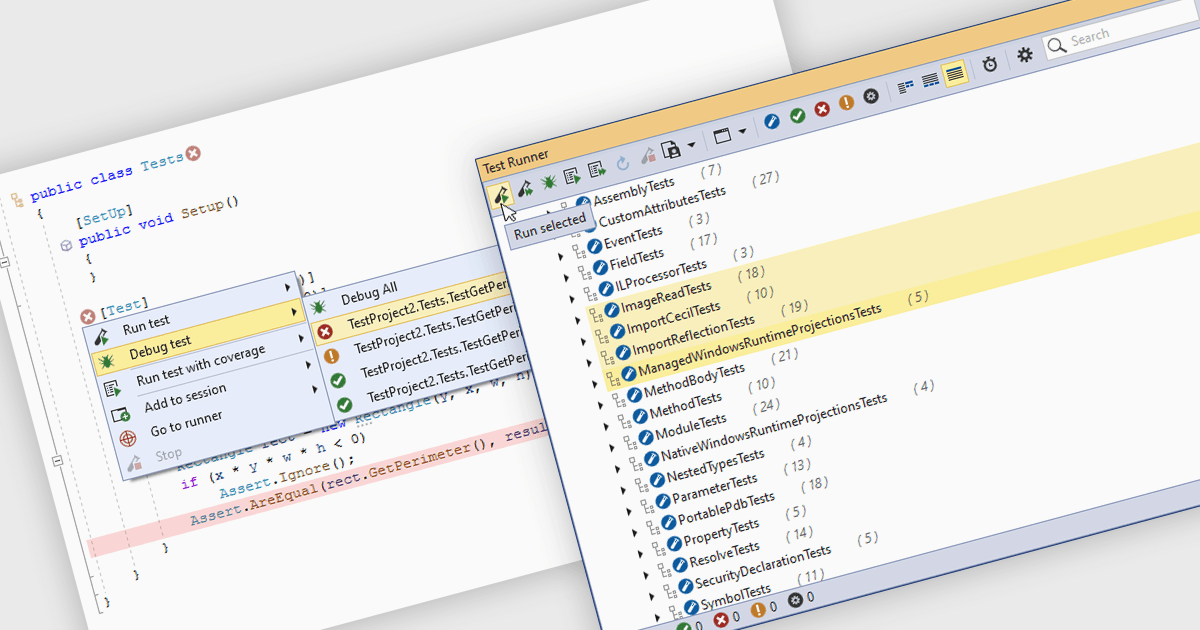
Task: Toggle the failed tests red filter
Action: tap(822, 109)
